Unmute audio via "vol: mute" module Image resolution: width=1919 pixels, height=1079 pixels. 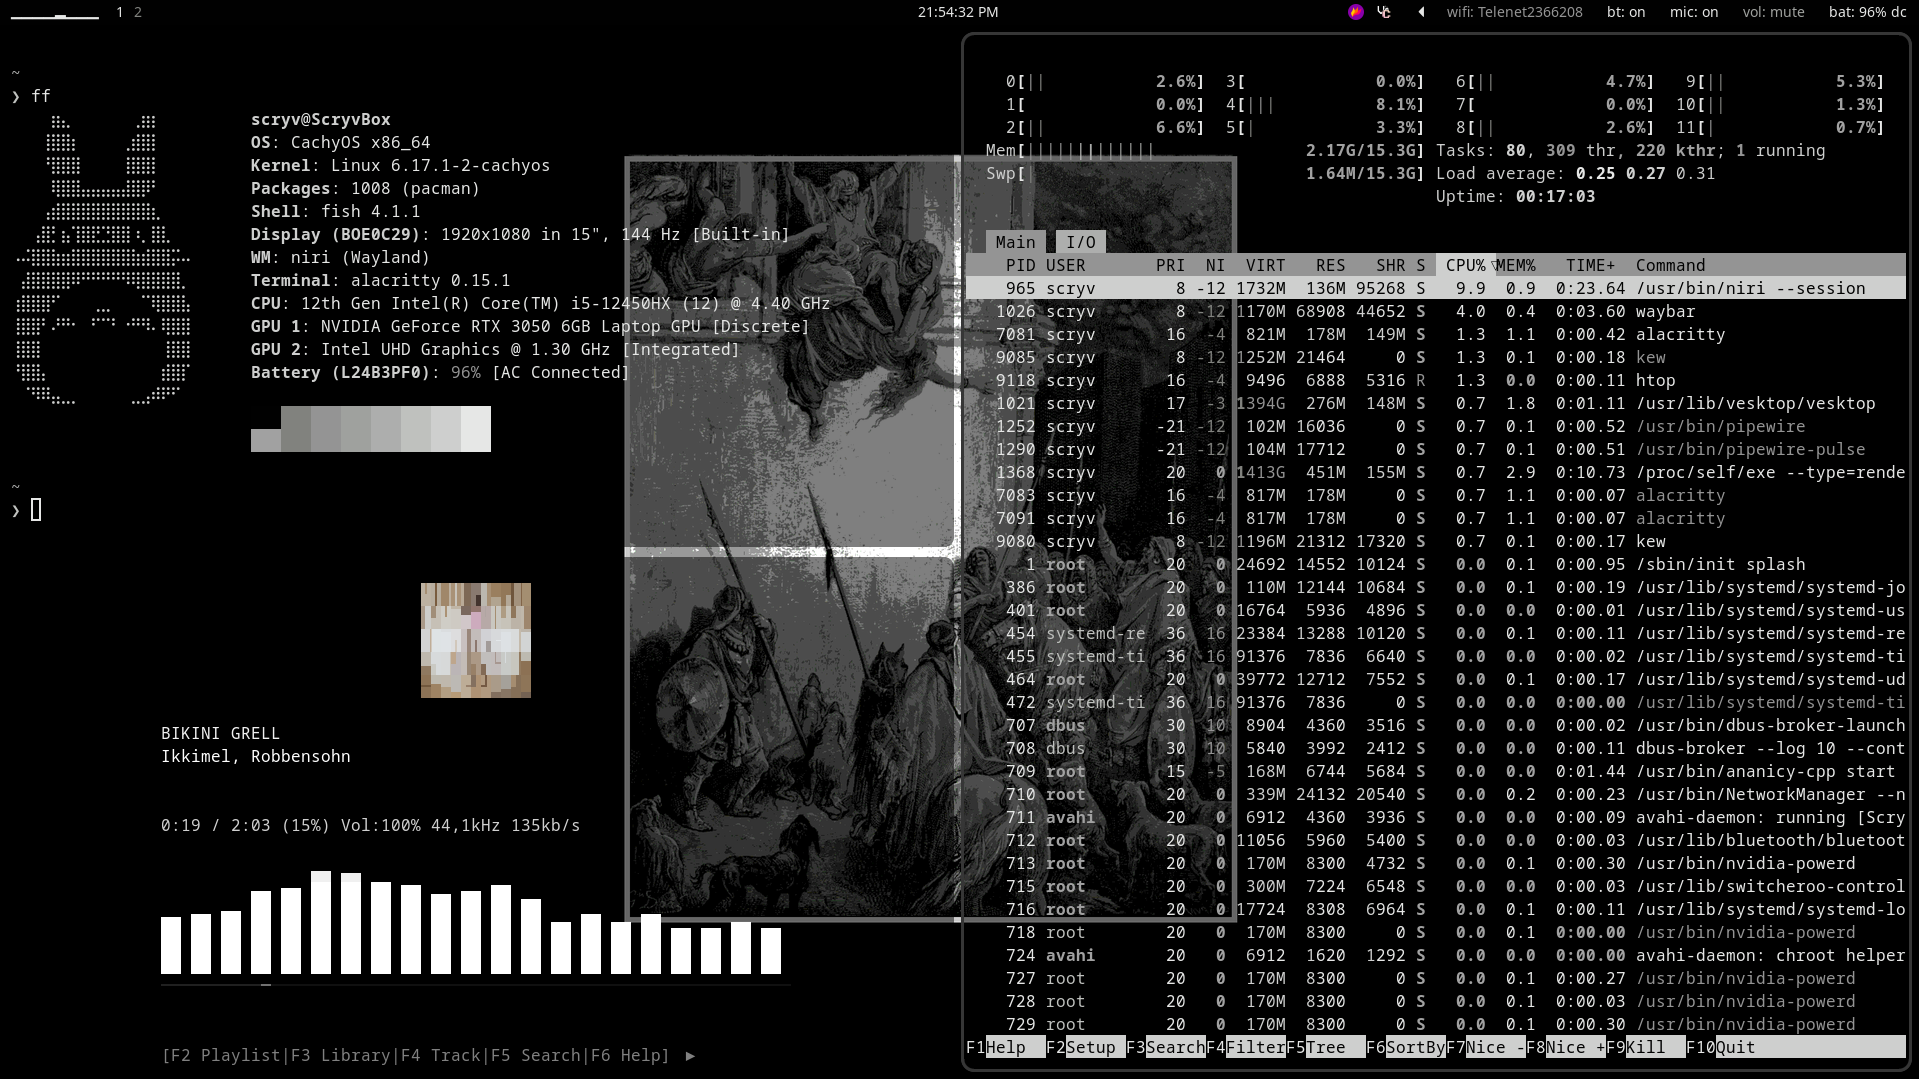click(1773, 12)
